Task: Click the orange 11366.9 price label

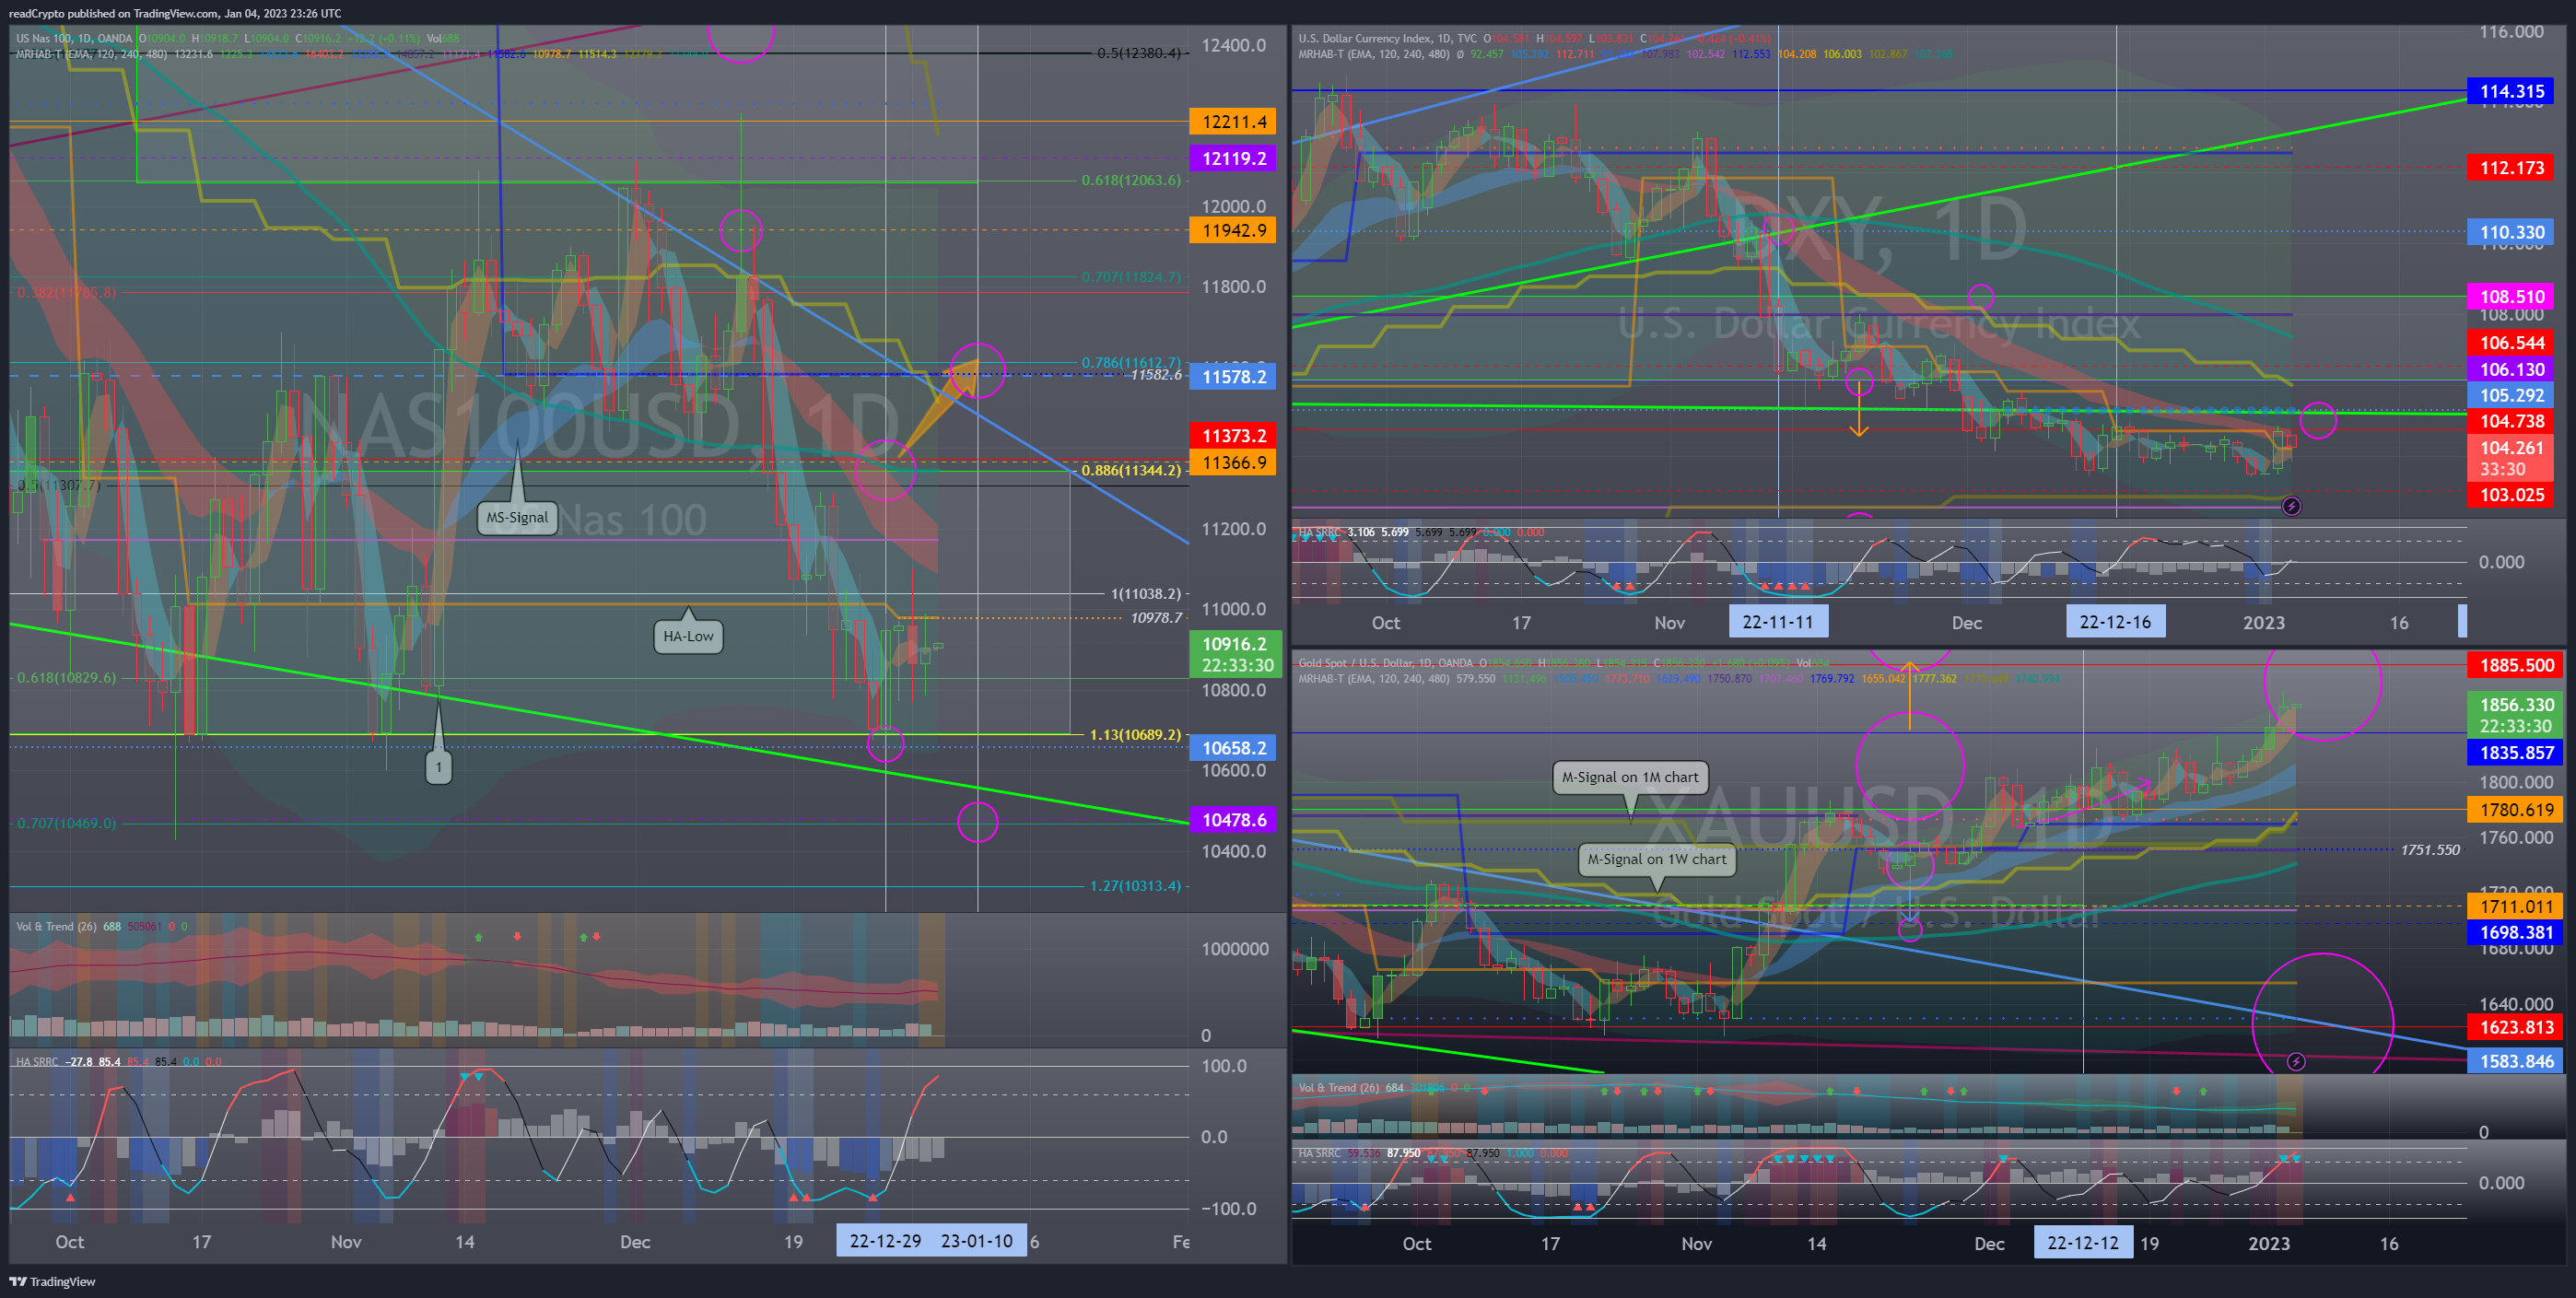Action: coord(1232,463)
